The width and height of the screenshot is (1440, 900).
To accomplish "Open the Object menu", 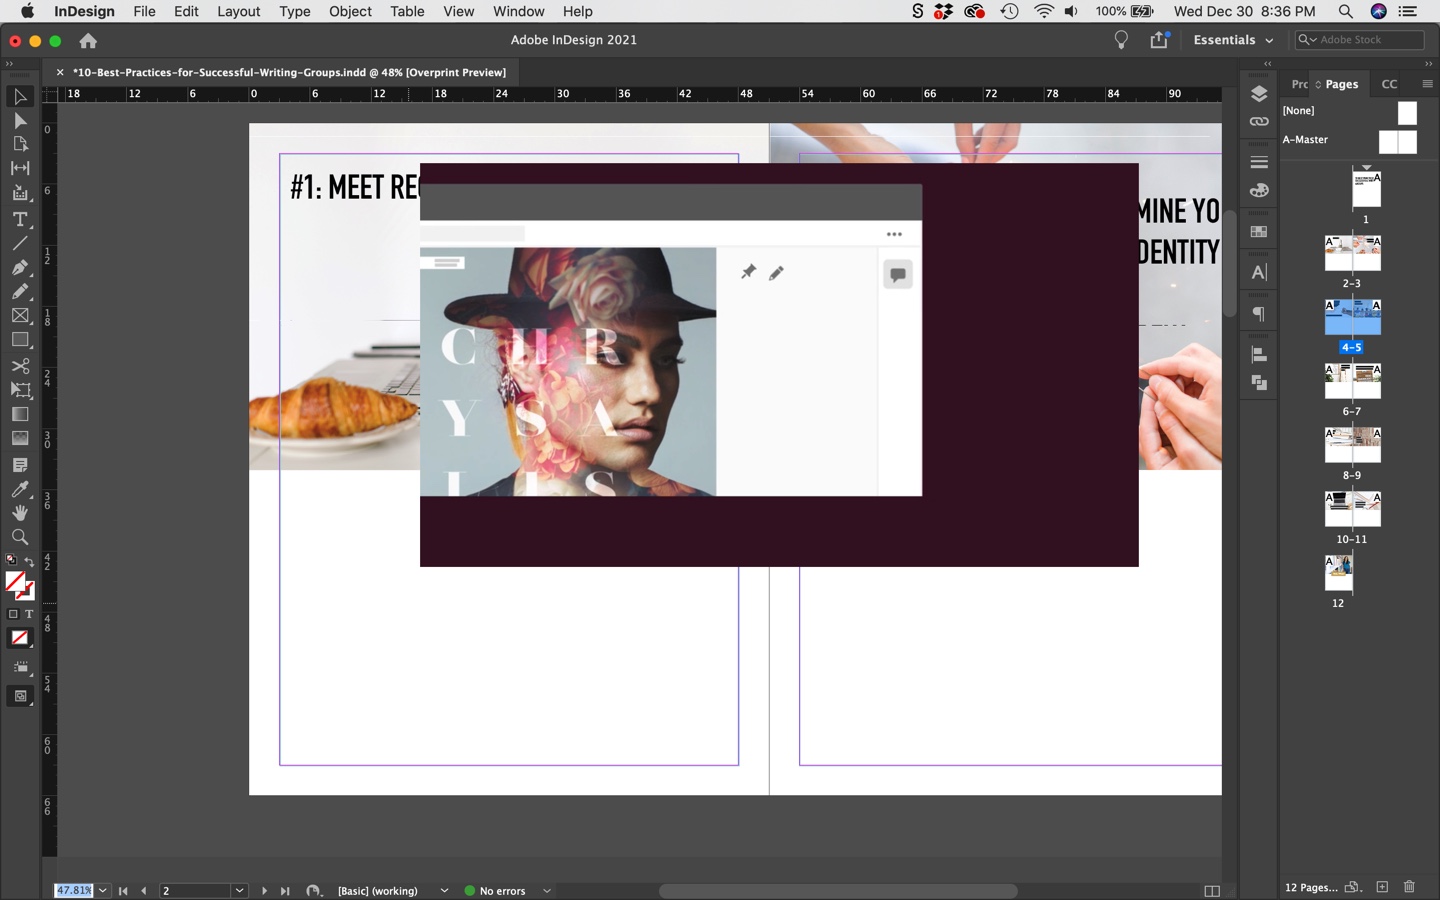I will click(350, 11).
